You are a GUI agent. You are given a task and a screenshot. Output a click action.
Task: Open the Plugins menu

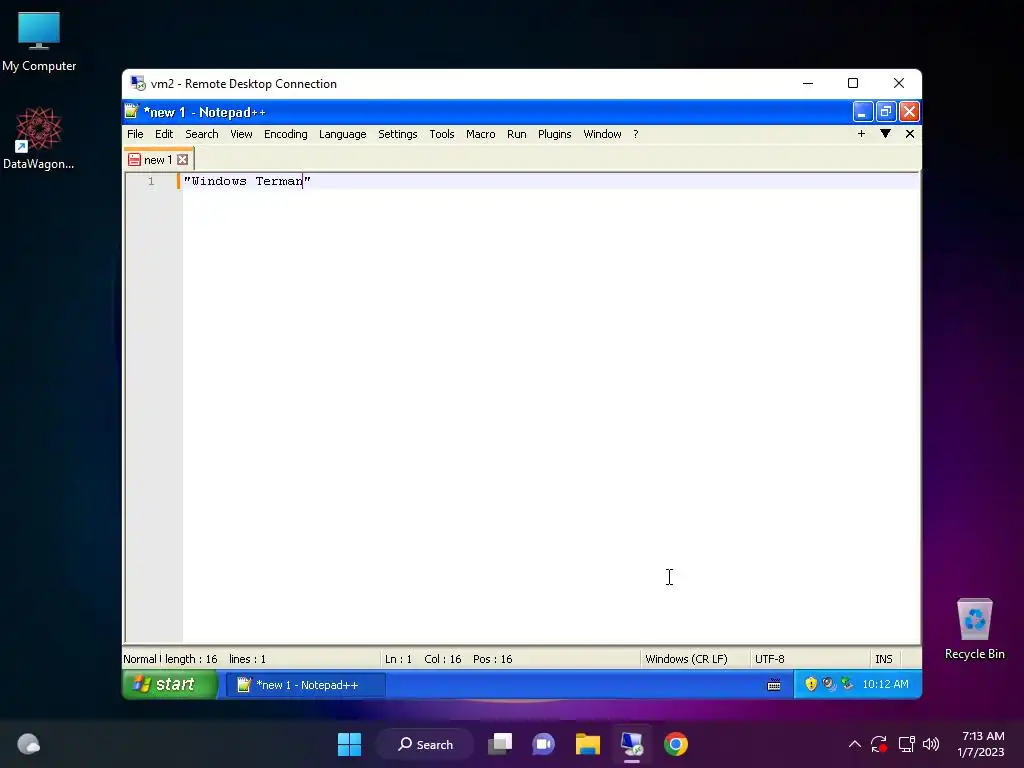click(554, 134)
